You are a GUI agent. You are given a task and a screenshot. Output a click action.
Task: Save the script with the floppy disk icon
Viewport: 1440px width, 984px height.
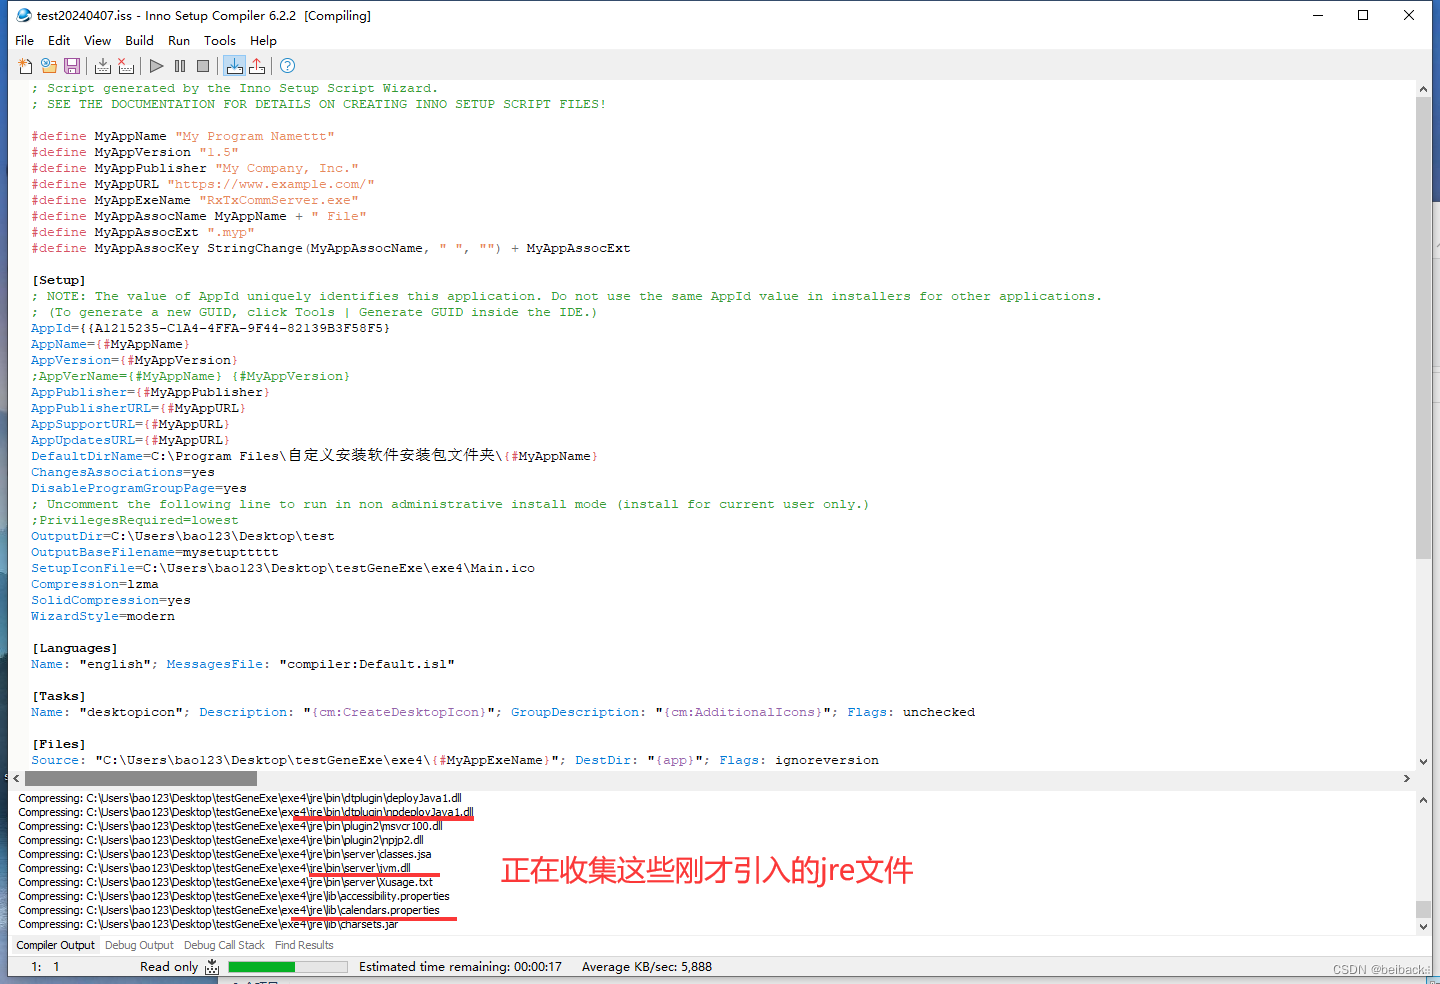click(72, 66)
